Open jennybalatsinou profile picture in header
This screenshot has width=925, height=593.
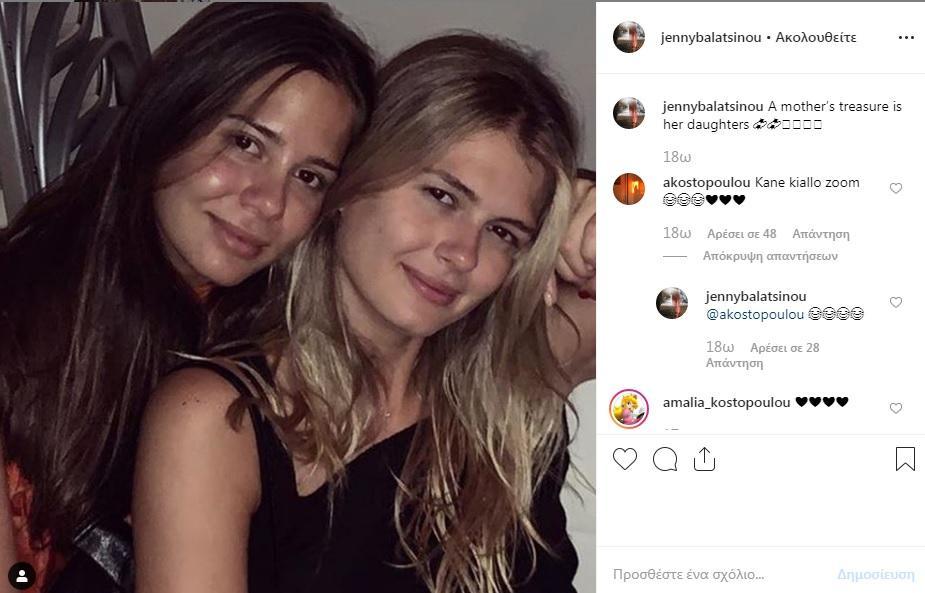[629, 37]
